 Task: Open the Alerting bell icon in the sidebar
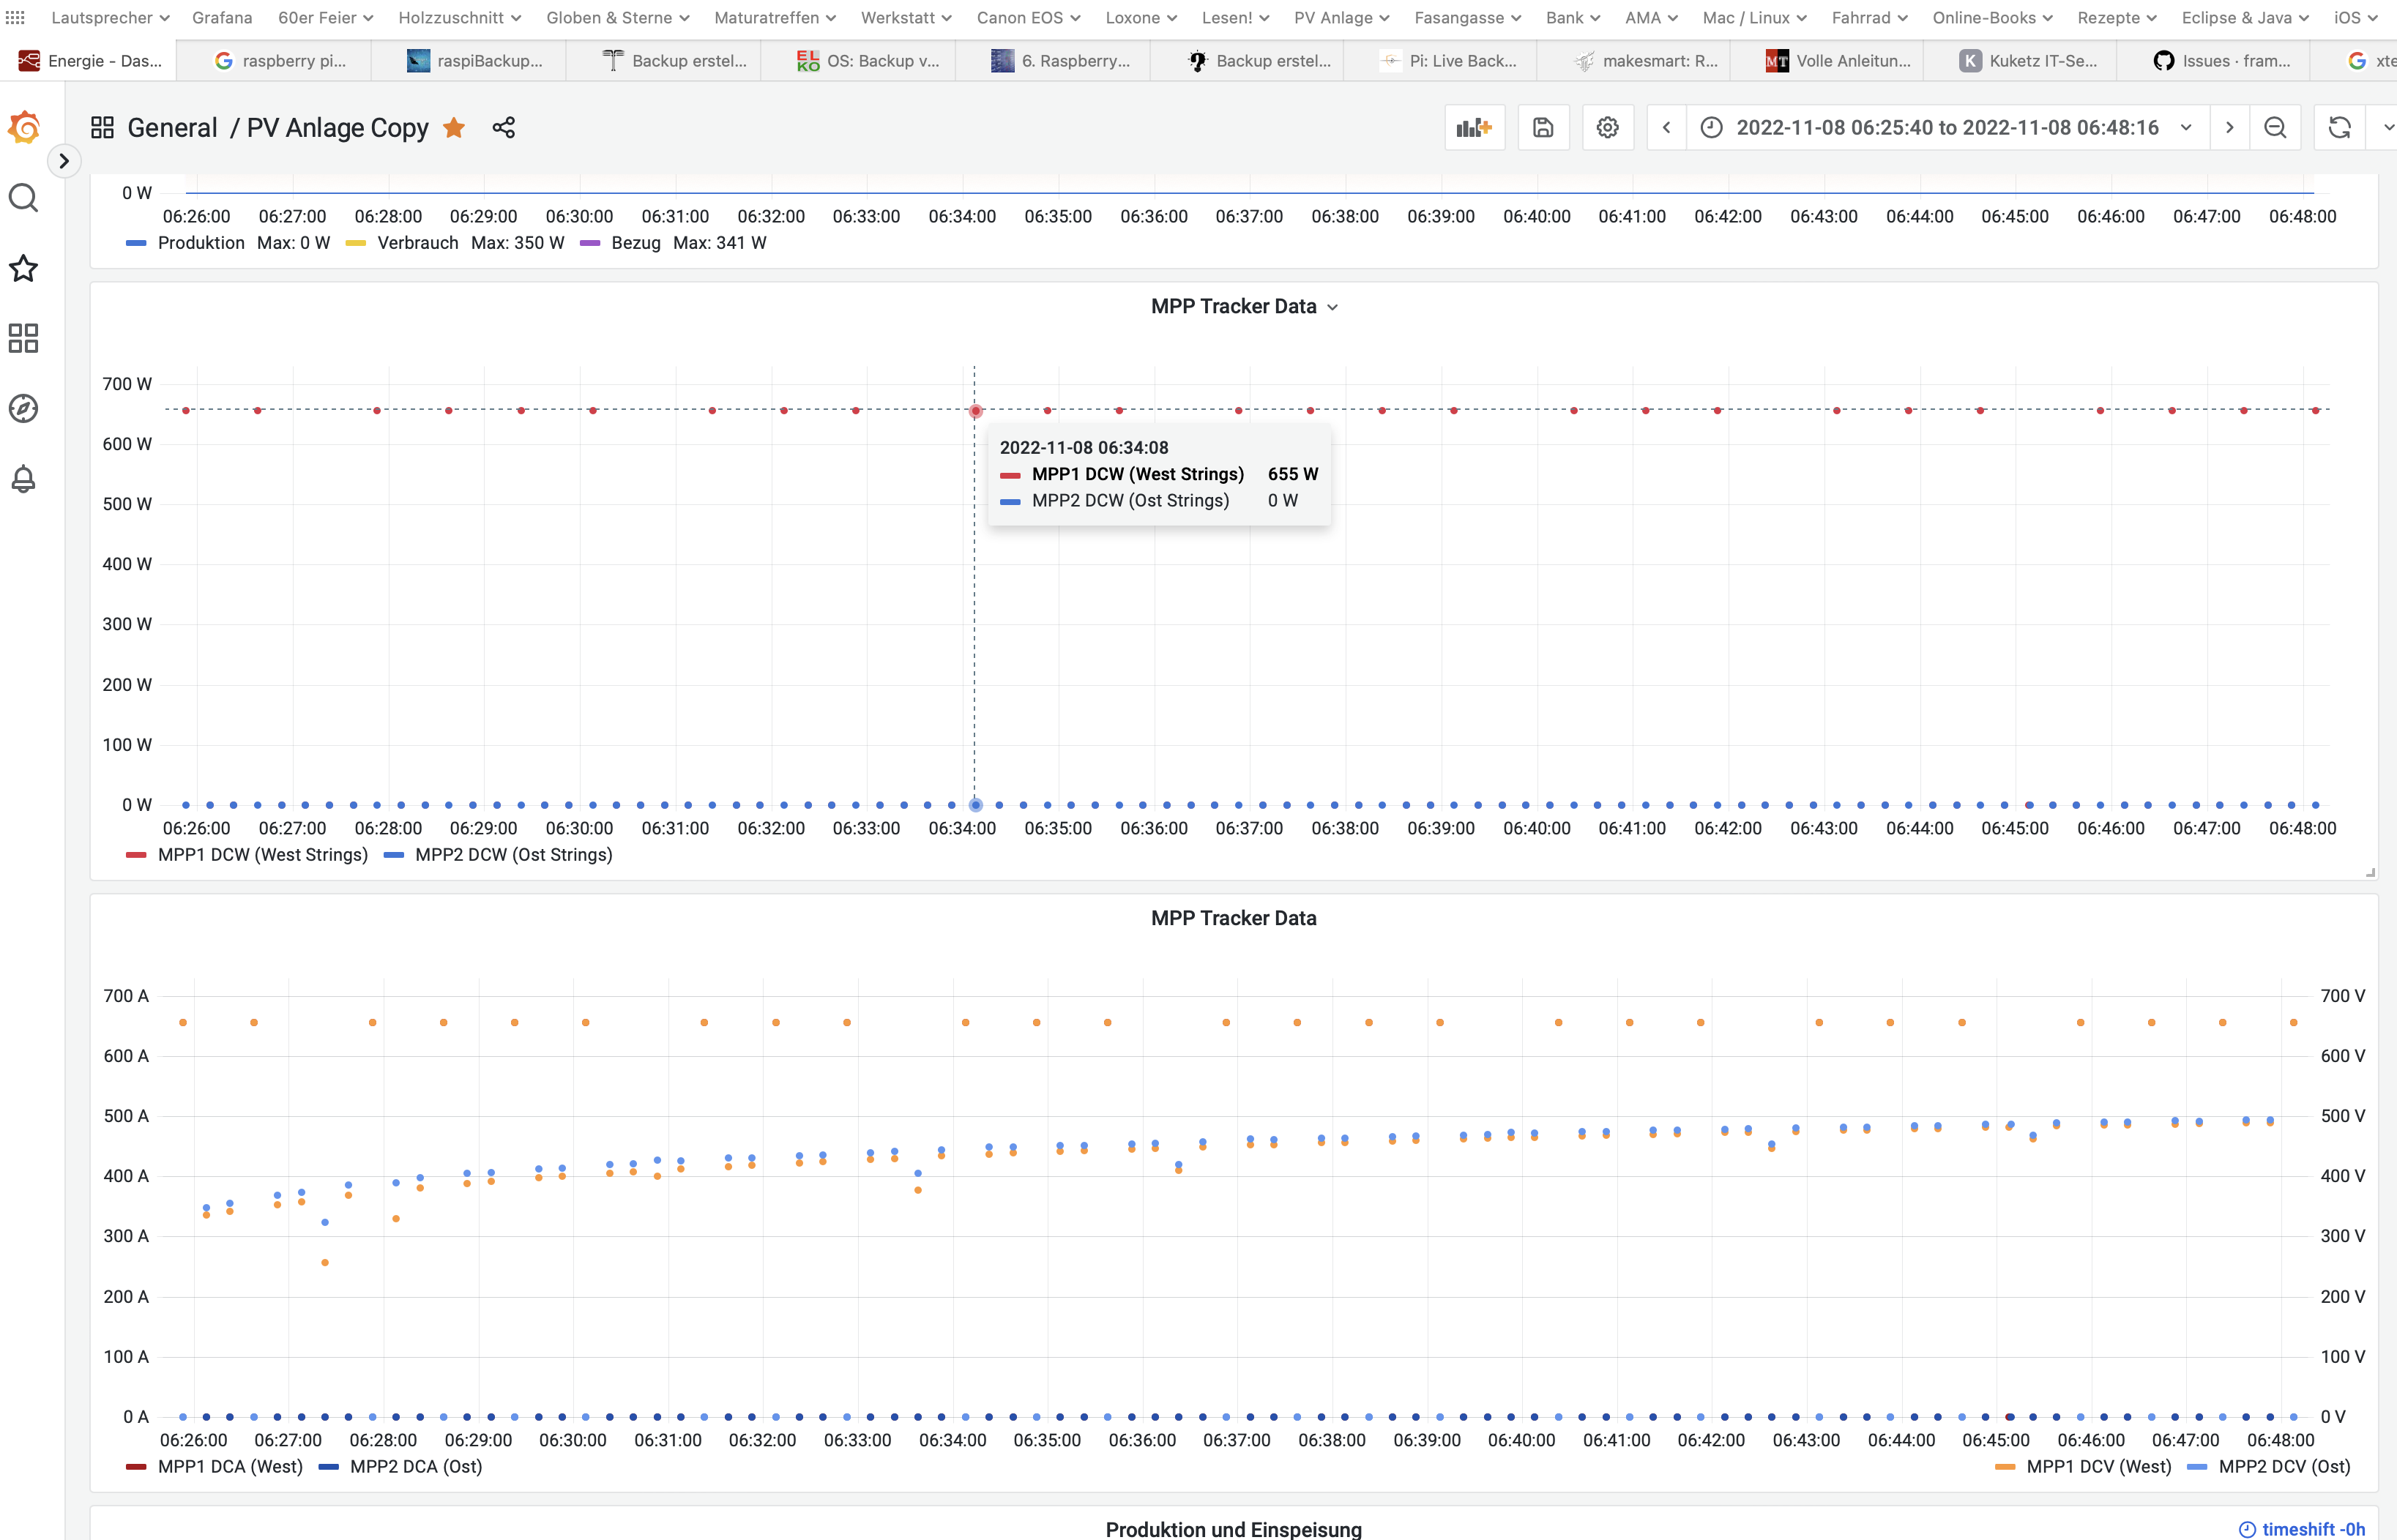24,479
